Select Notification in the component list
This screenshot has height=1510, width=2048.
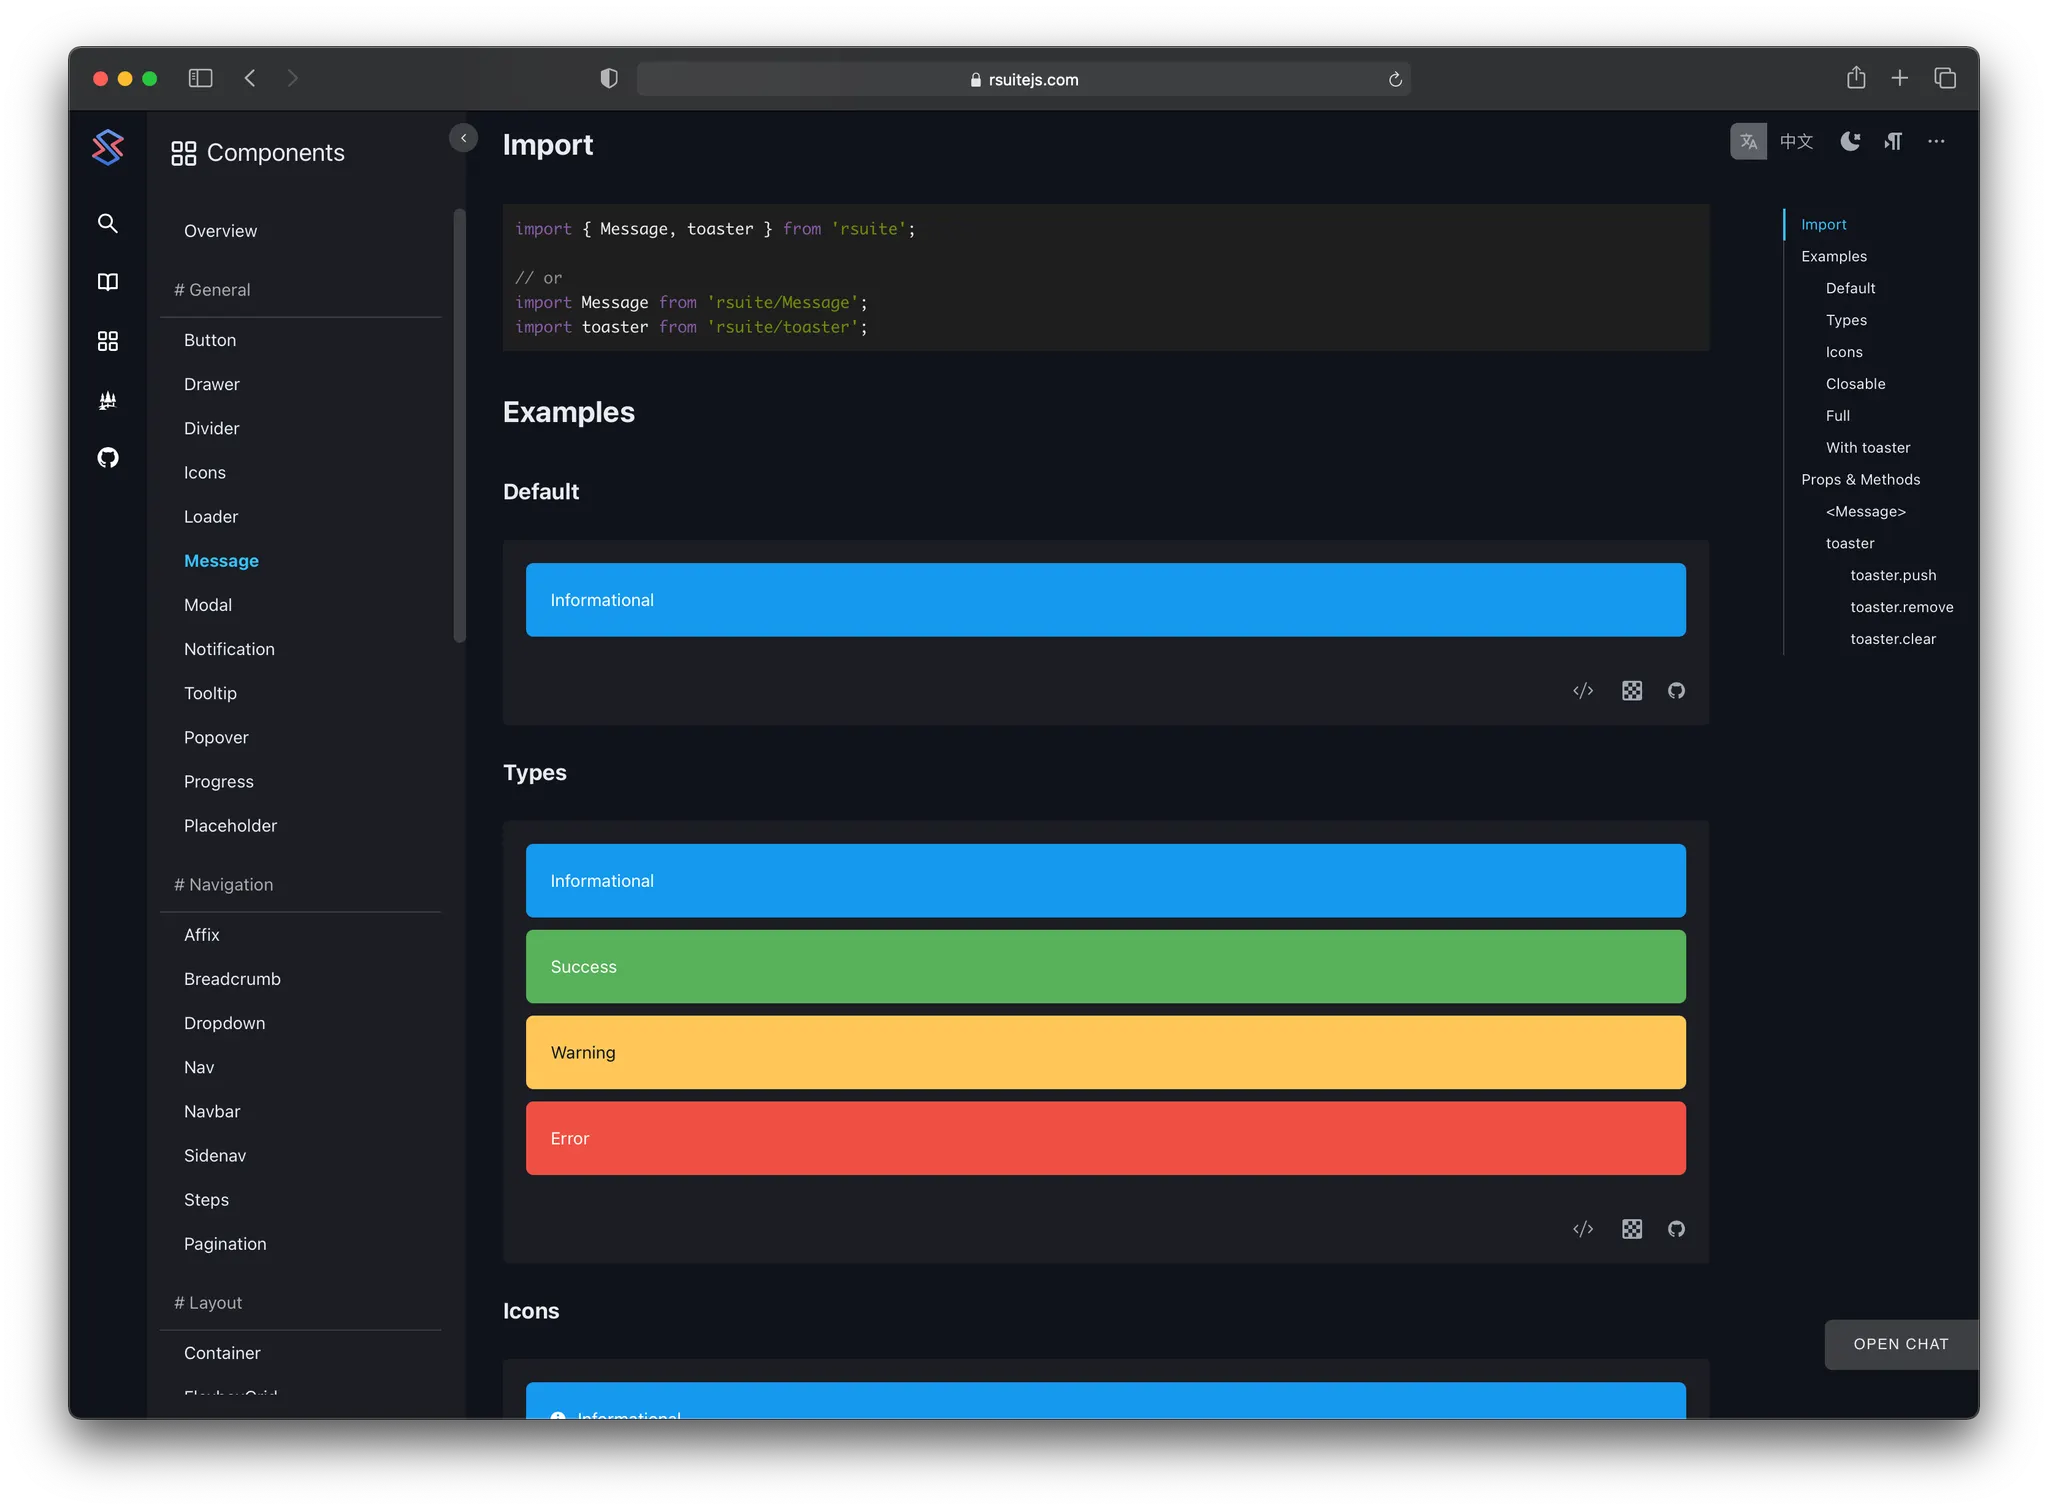pos(229,649)
